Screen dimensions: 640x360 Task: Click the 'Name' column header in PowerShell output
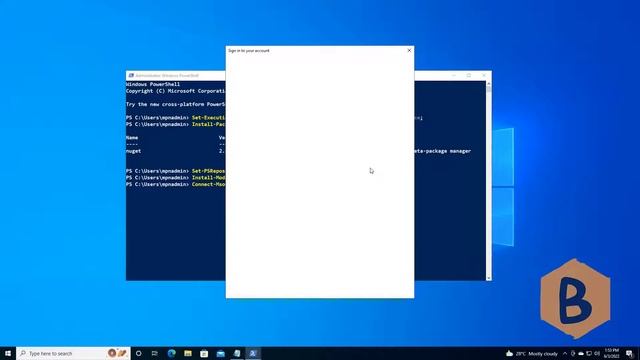[x=132, y=138]
